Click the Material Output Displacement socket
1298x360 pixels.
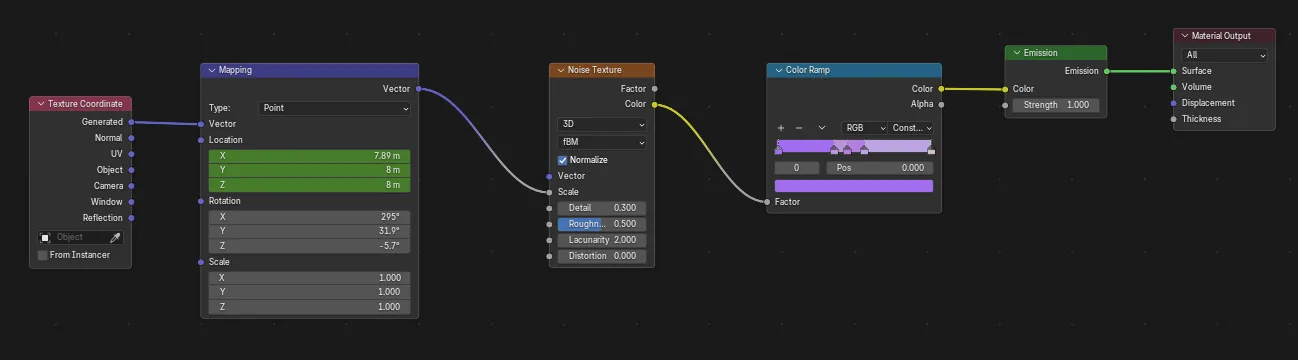point(1174,103)
